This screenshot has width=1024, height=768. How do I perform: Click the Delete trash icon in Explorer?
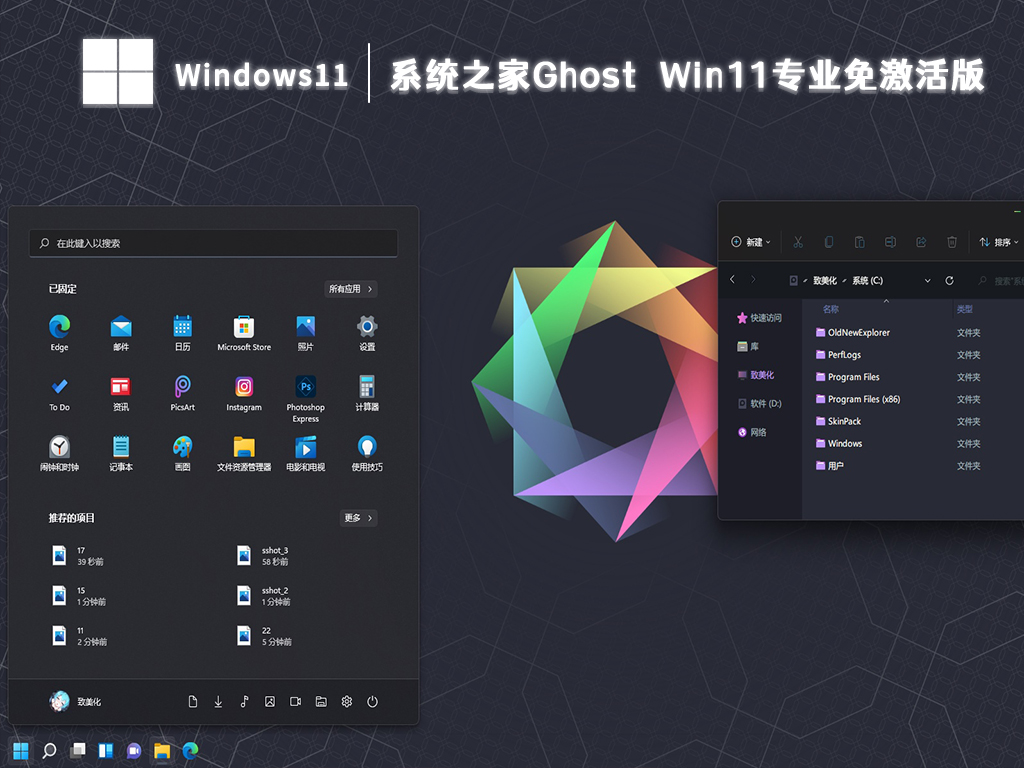click(952, 242)
